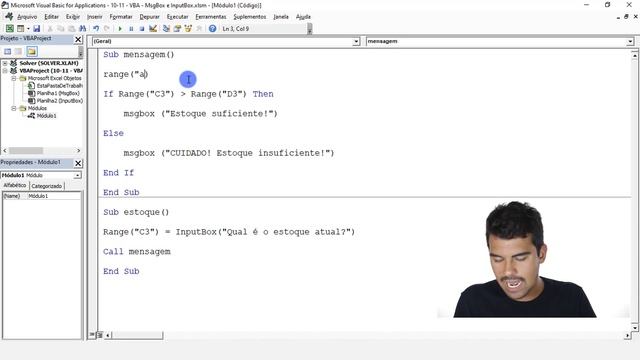The height and width of the screenshot is (360, 640).
Task: Collapse the Módulos folder
Action: coord(13,108)
